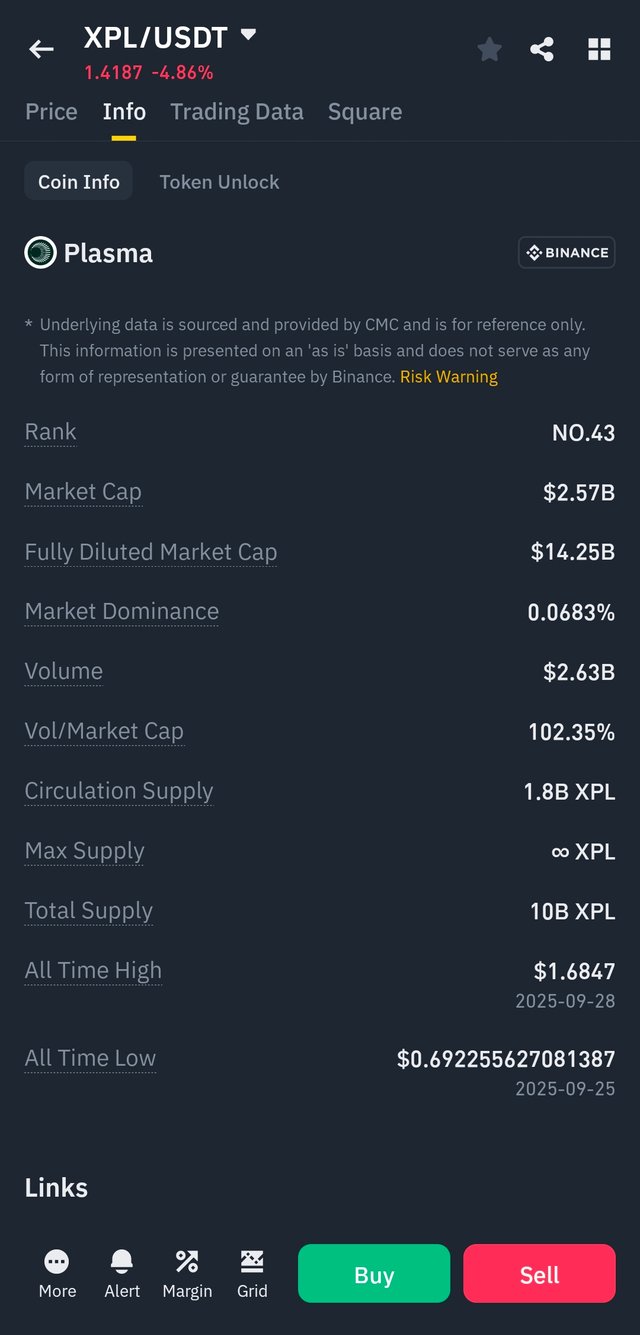Image resolution: width=640 pixels, height=1335 pixels.
Task: Tap the Fully Diluted Market Cap label
Action: point(151,552)
